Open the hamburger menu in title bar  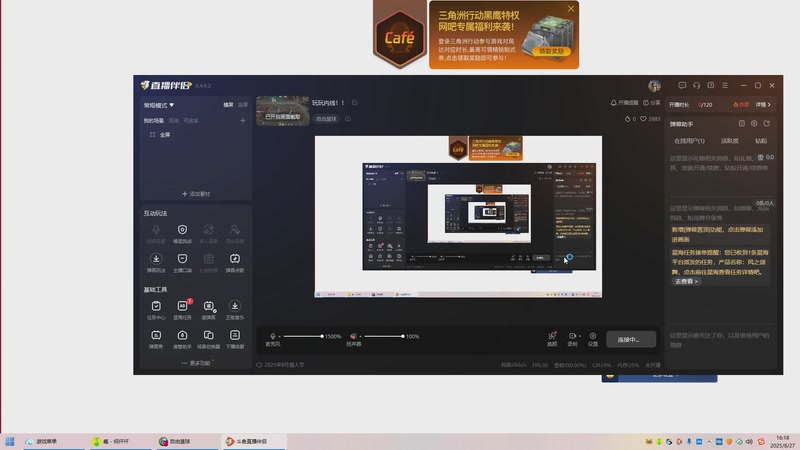725,85
